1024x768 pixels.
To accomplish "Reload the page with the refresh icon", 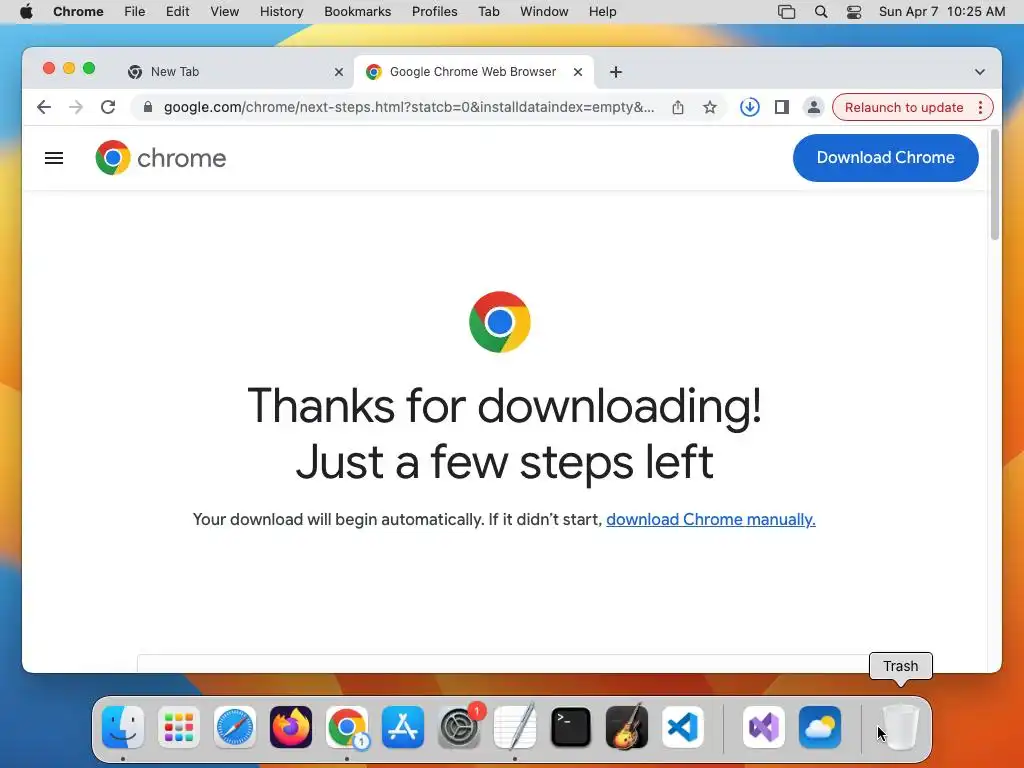I will [108, 107].
